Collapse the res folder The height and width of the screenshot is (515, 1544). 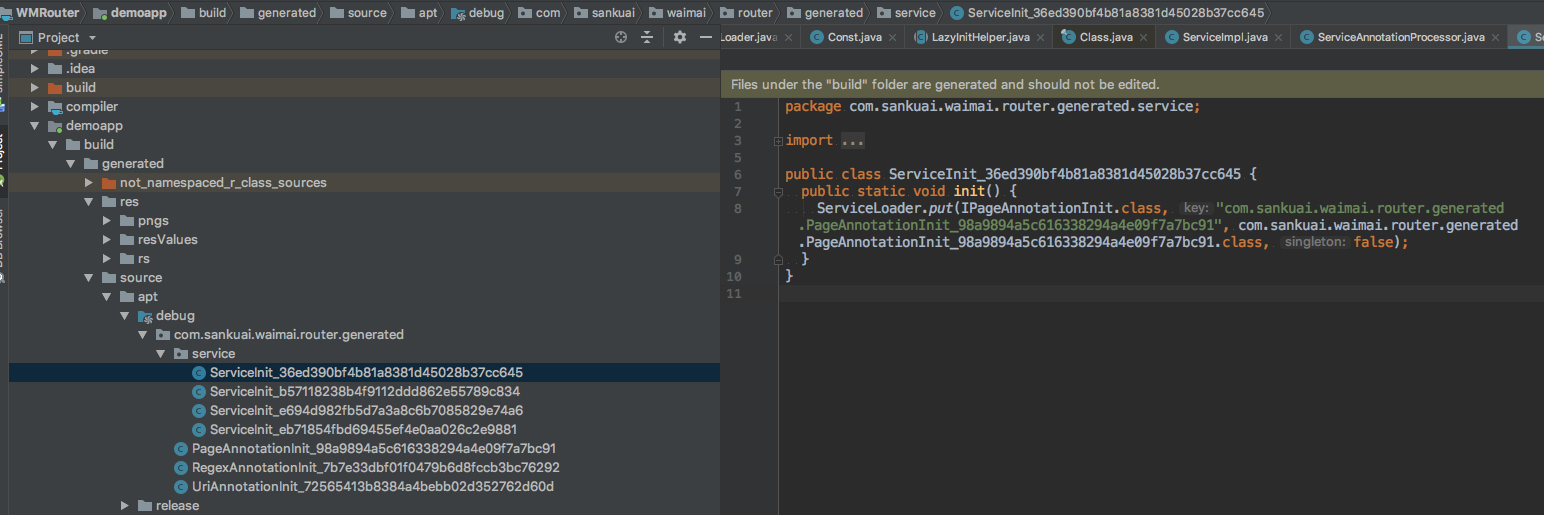coord(89,201)
